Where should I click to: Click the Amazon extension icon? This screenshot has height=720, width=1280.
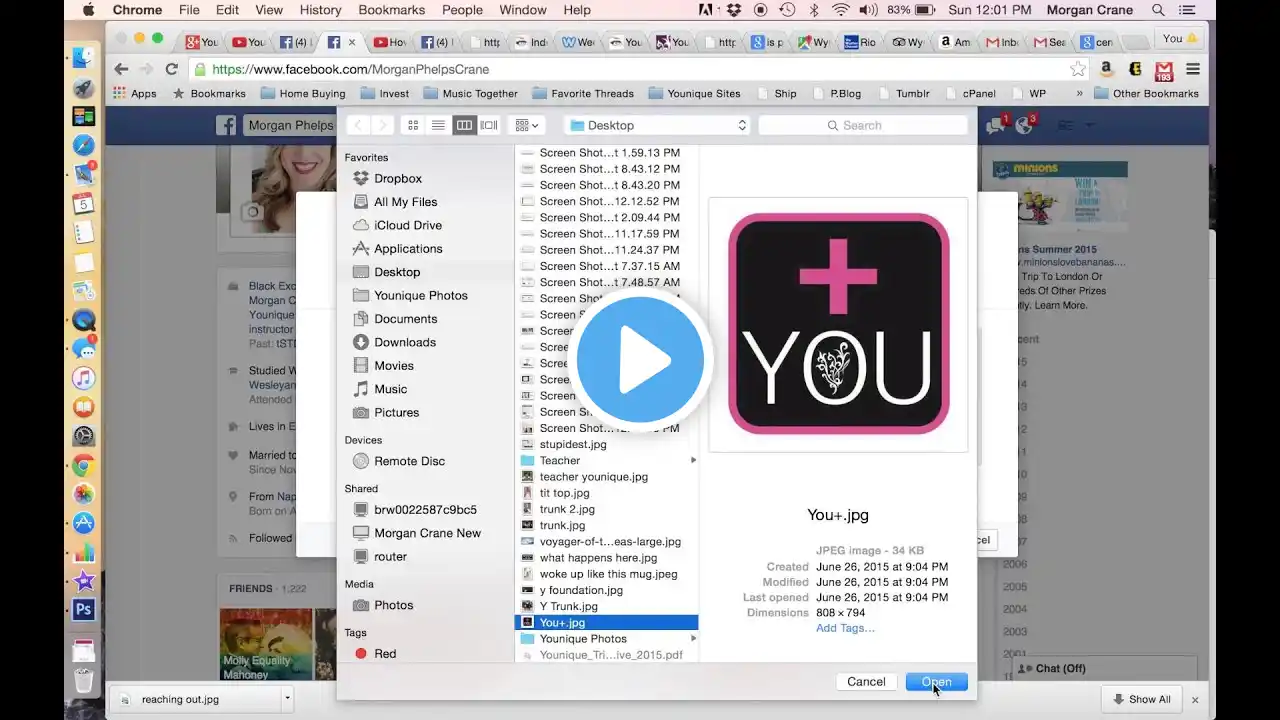pyautogui.click(x=1107, y=69)
